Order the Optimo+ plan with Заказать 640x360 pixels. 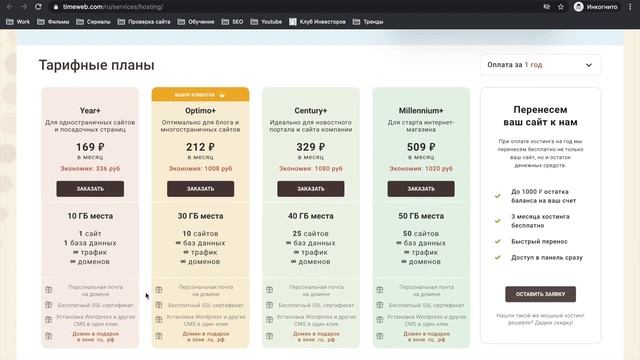tap(200, 189)
